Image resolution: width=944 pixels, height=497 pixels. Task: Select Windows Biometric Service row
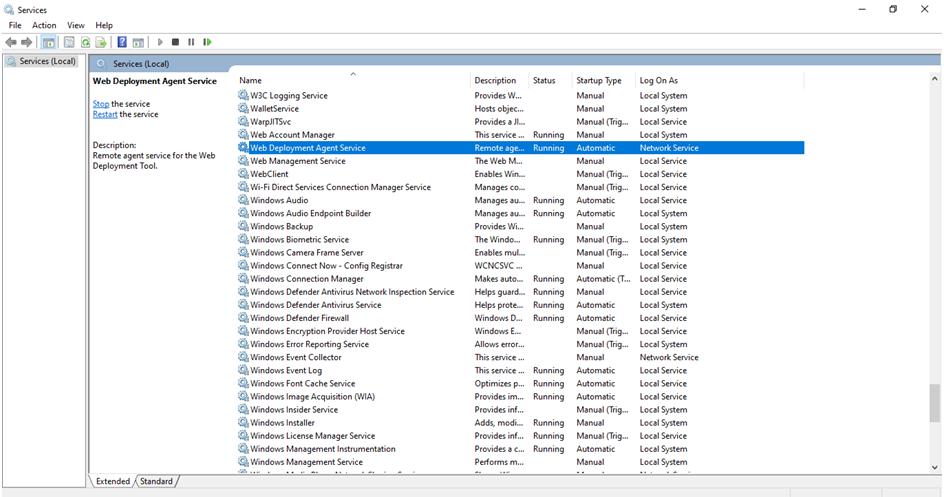pyautogui.click(x=520, y=239)
